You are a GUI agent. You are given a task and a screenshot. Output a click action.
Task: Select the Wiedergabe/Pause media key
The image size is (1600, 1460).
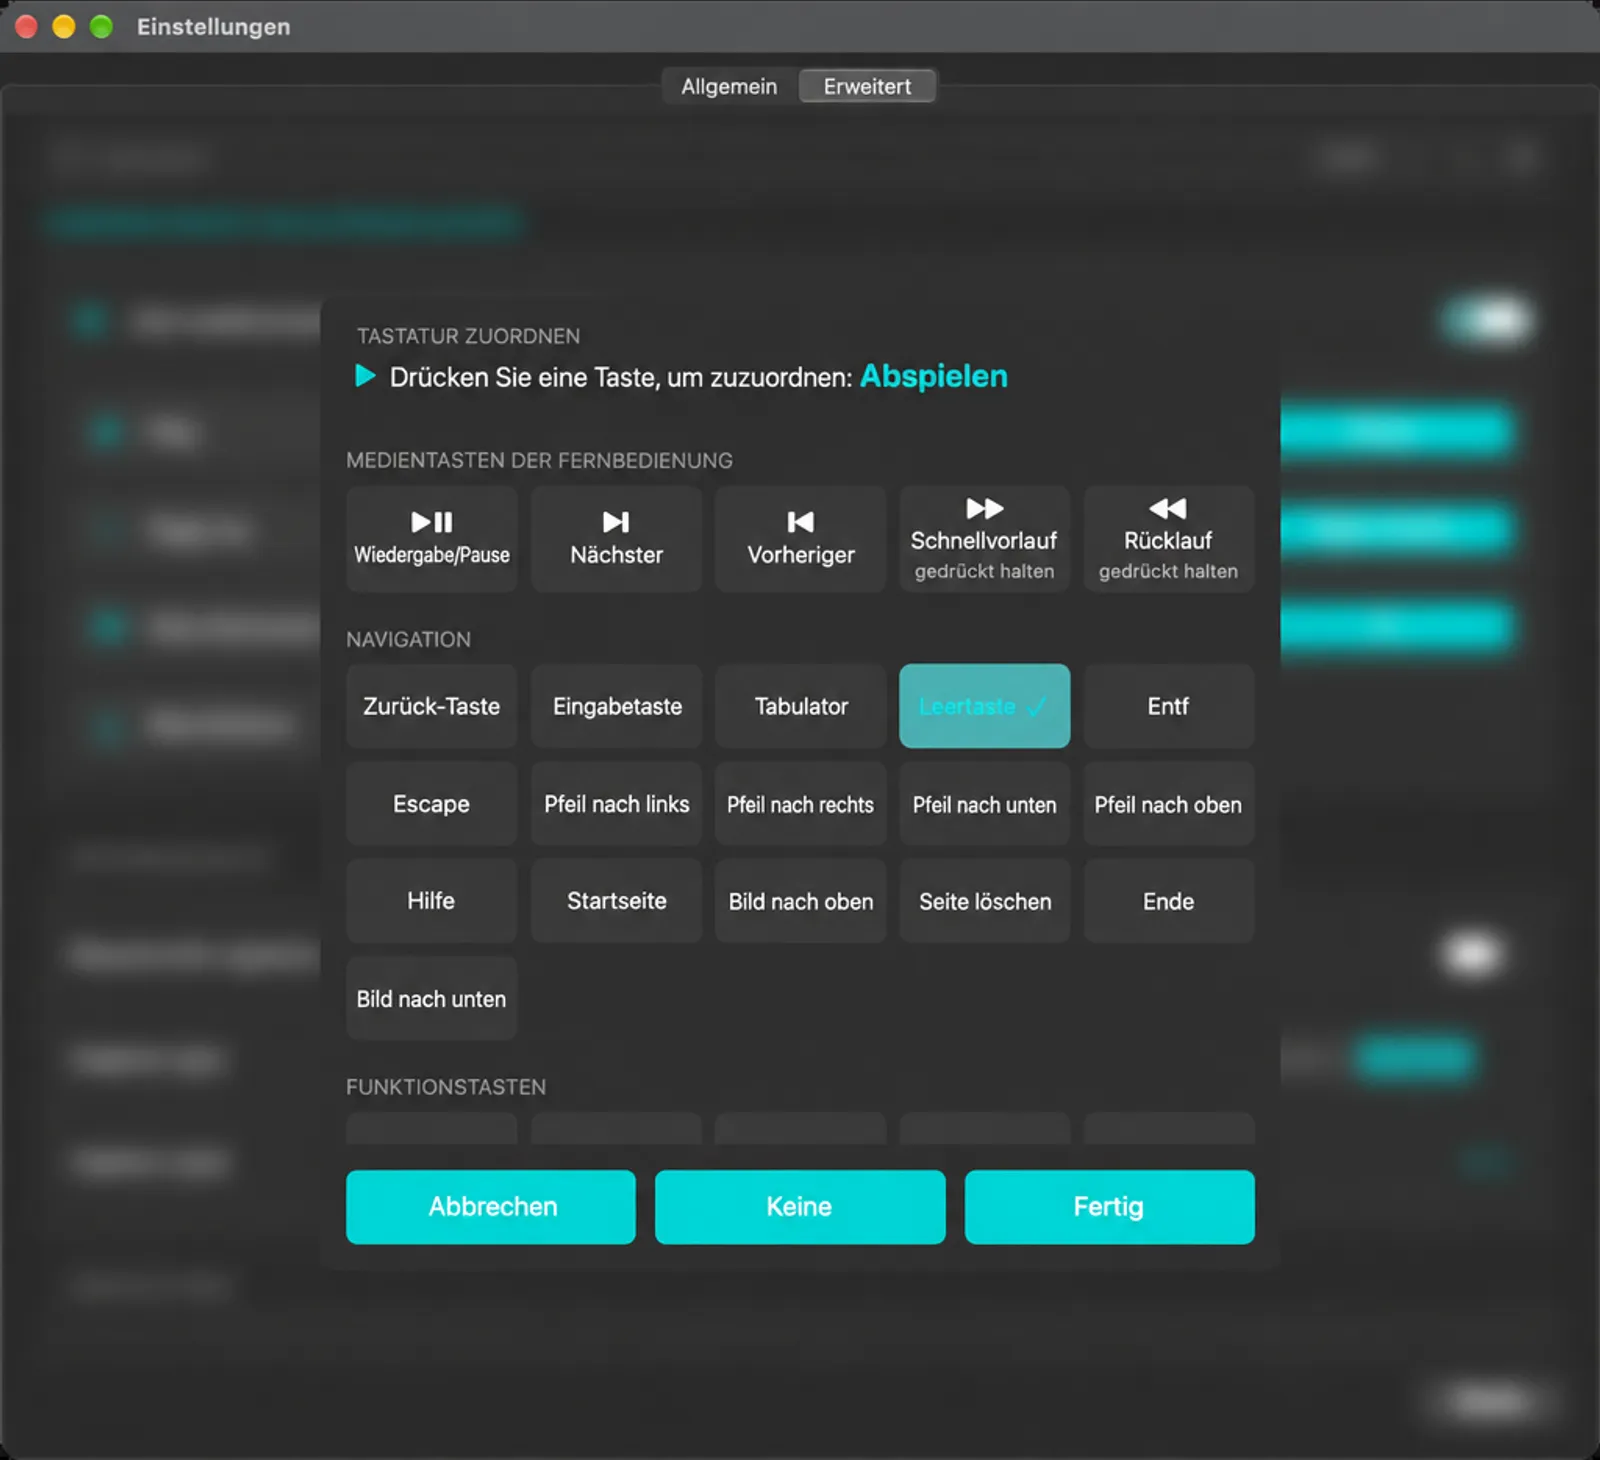431,539
